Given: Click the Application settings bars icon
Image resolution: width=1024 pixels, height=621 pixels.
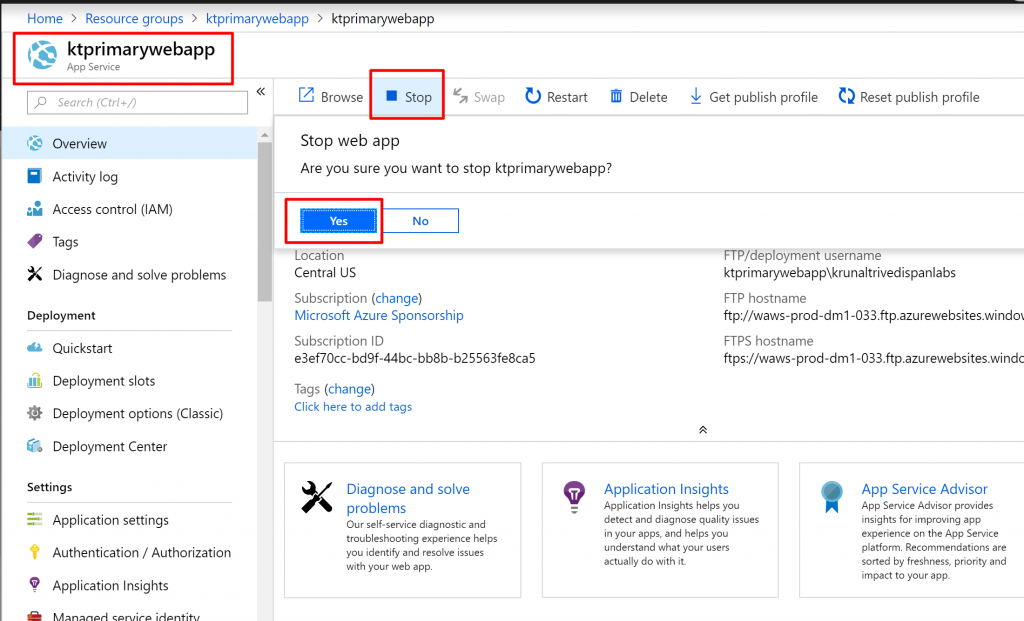Looking at the screenshot, I should (x=35, y=519).
